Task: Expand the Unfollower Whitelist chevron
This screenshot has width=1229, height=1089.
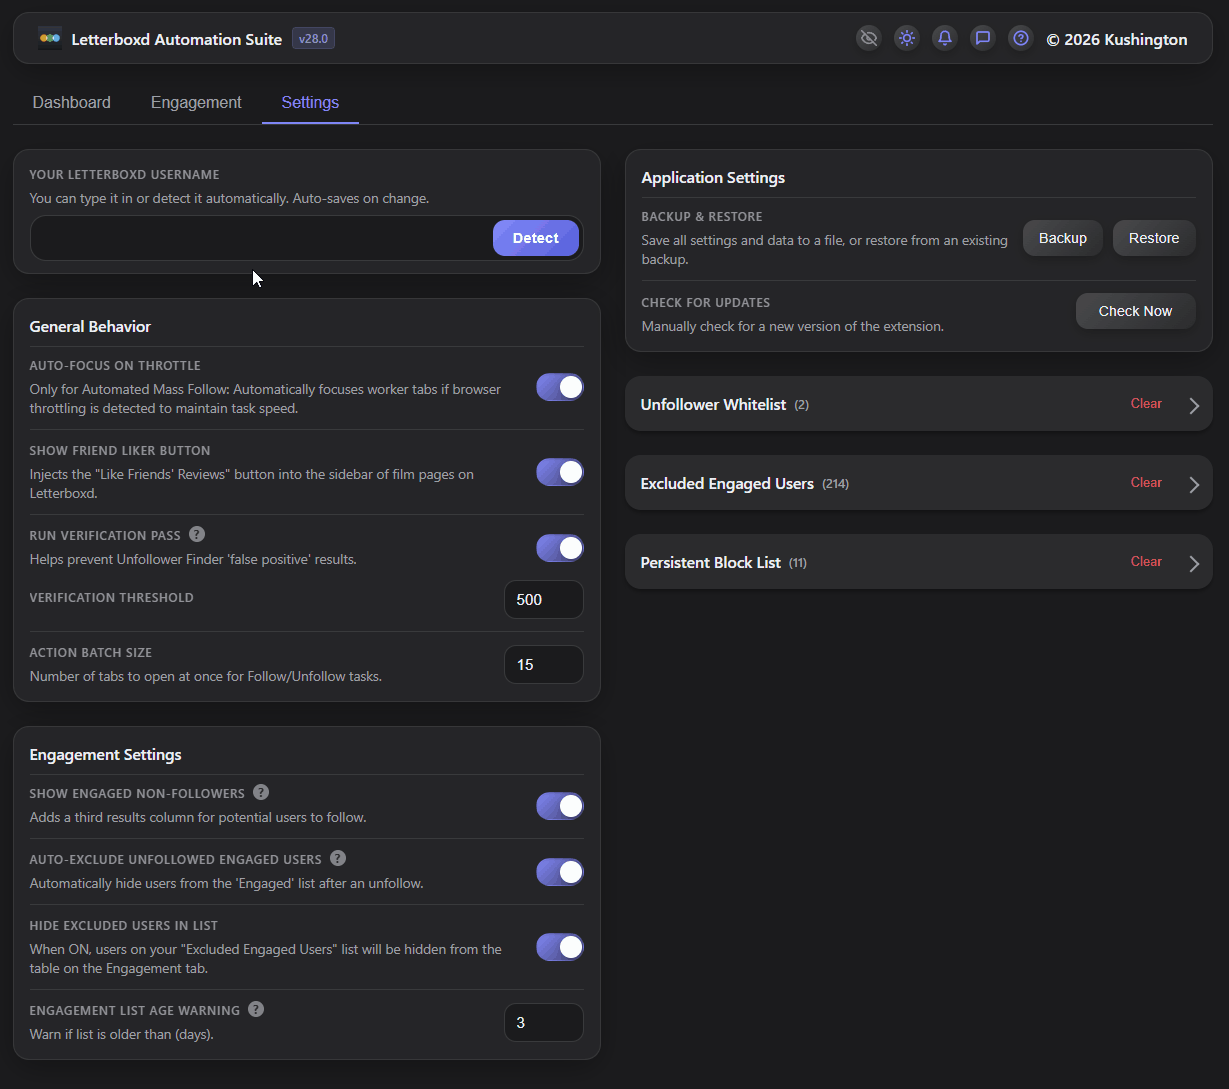Action: pos(1194,405)
